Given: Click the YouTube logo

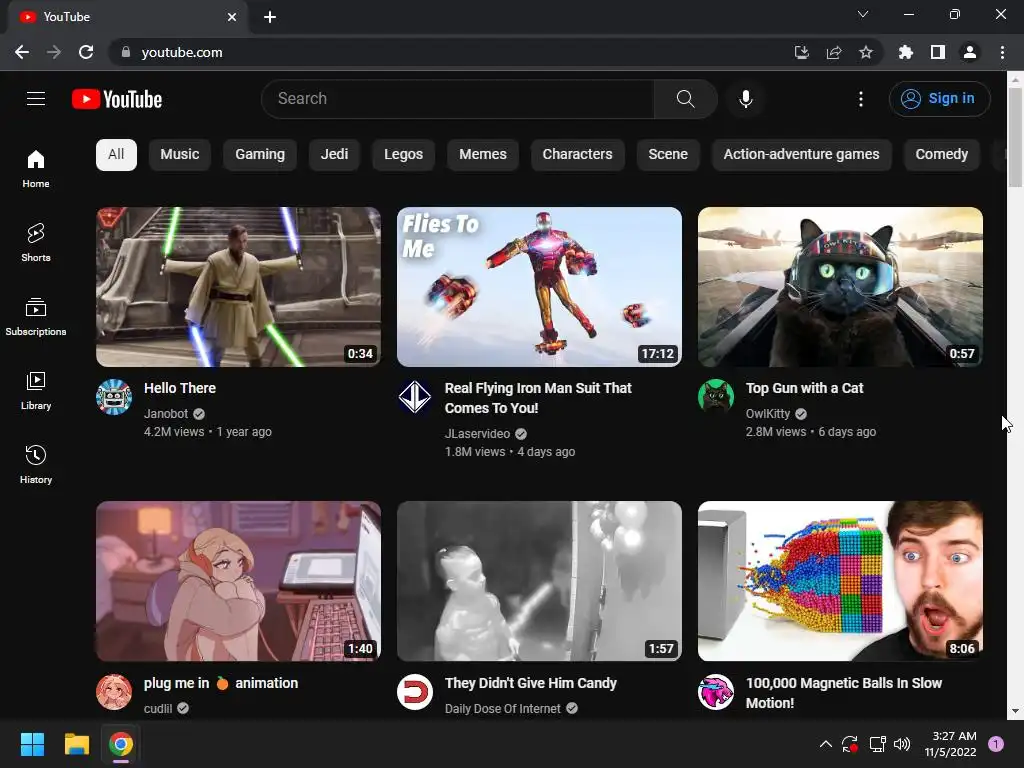Looking at the screenshot, I should point(117,99).
